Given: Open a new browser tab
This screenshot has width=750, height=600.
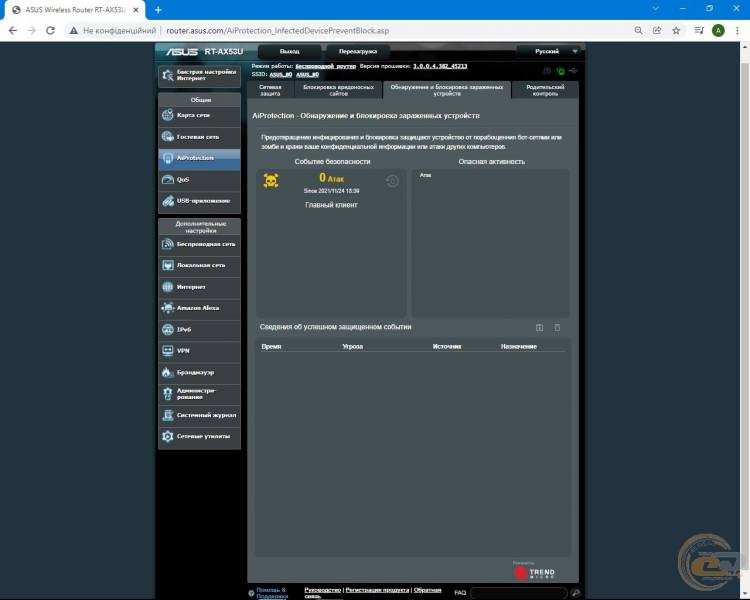Looking at the screenshot, I should tap(158, 10).
